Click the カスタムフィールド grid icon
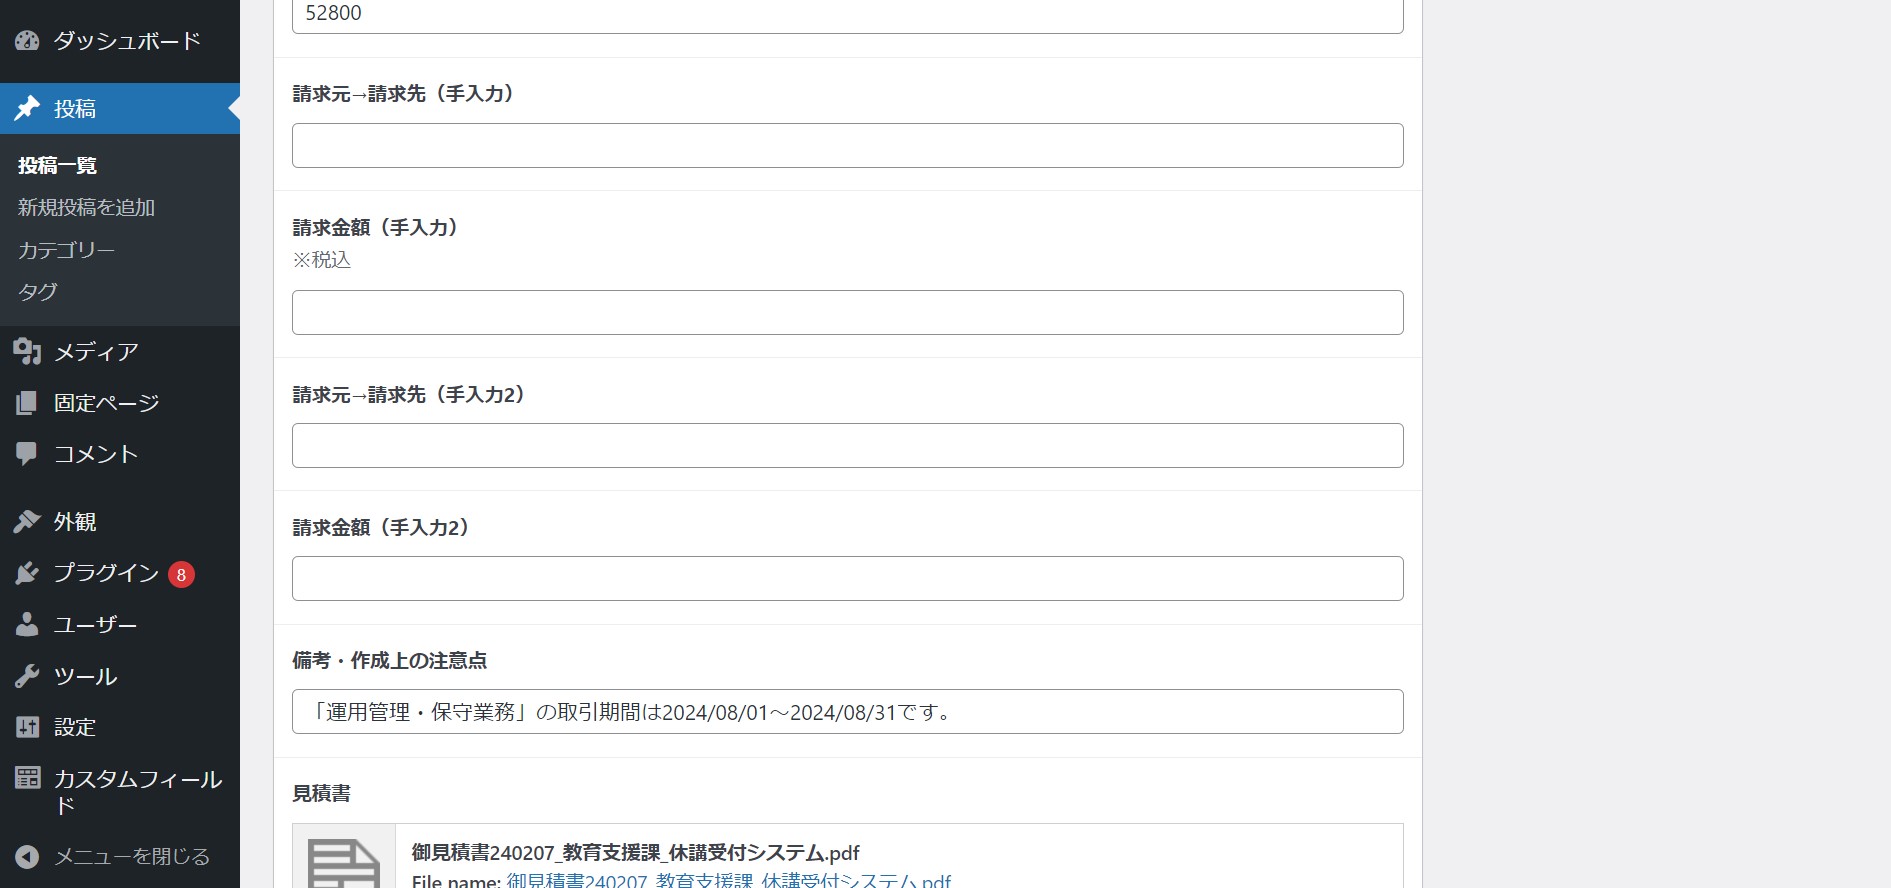 point(27,778)
